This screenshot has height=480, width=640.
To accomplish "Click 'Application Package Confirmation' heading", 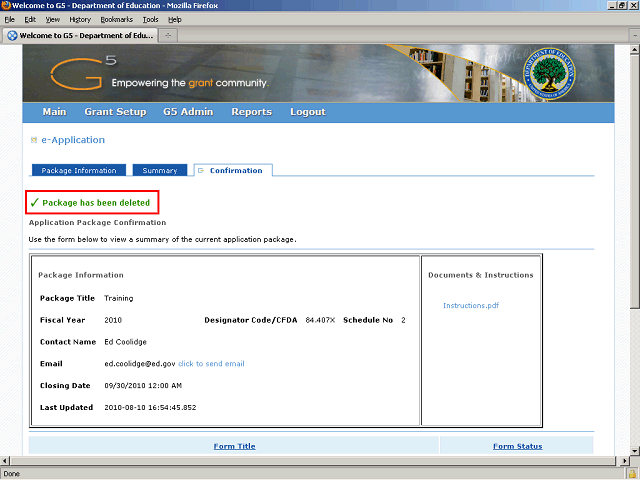I will [x=97, y=222].
